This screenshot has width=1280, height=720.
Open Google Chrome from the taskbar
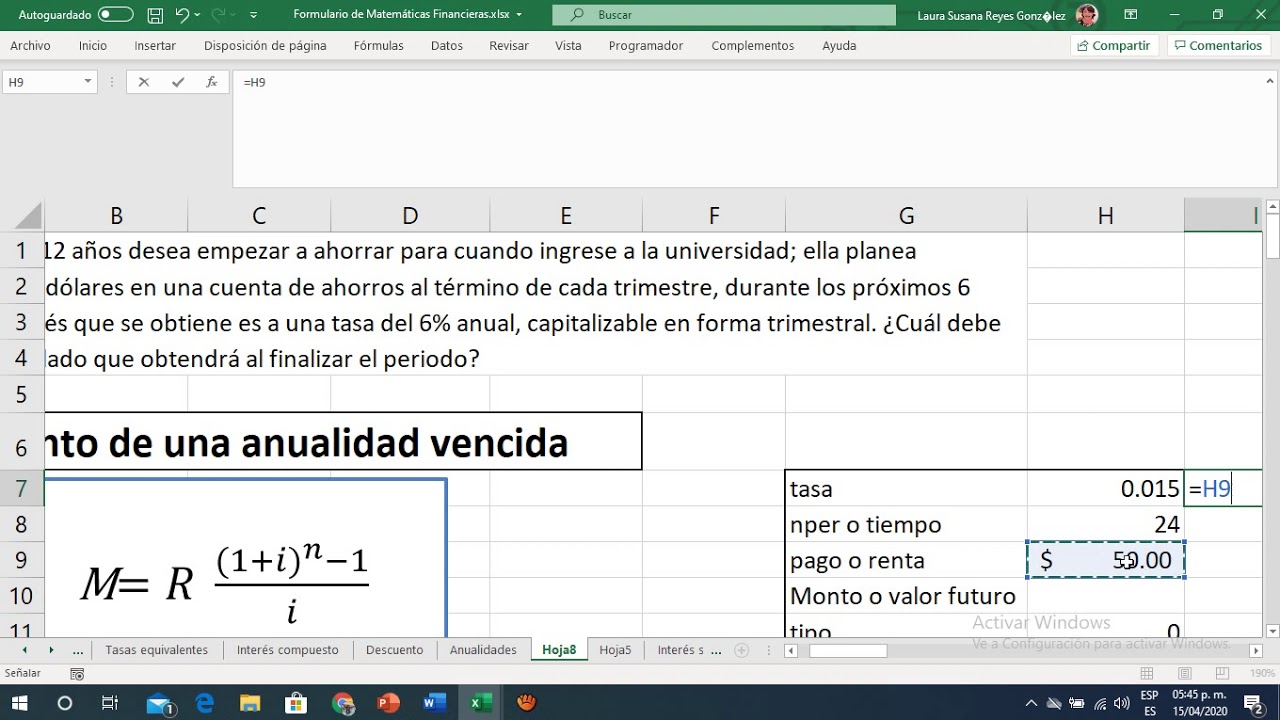click(x=342, y=703)
